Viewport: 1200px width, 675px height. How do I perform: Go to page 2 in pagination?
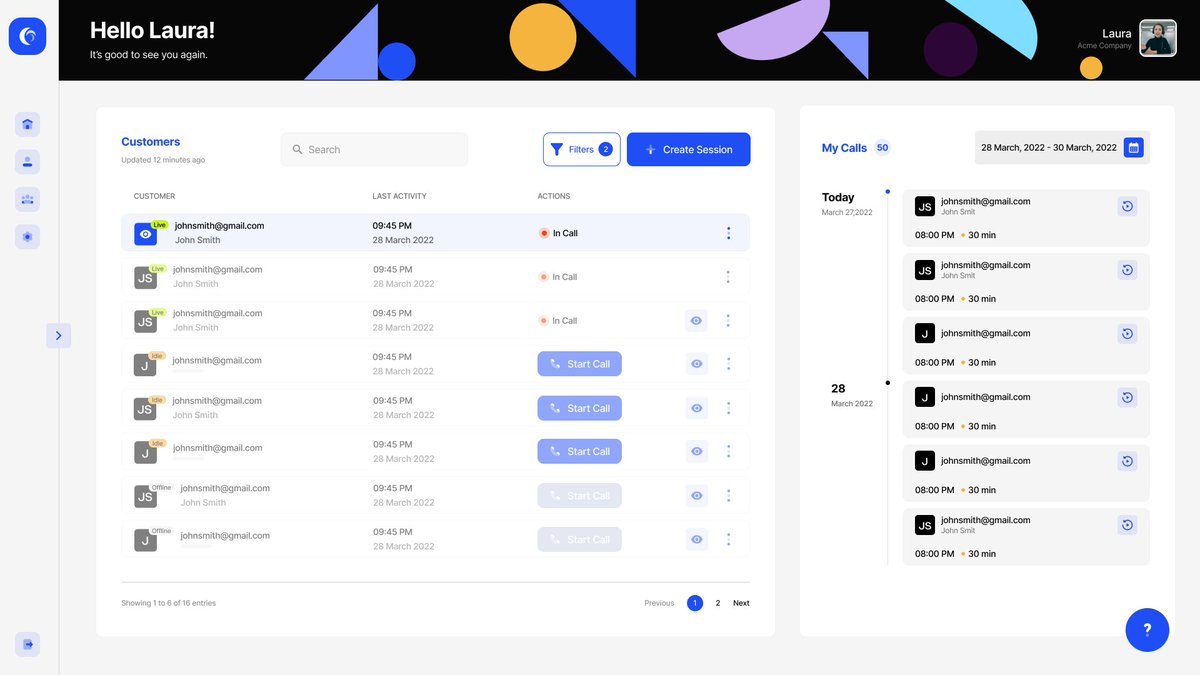pos(718,603)
